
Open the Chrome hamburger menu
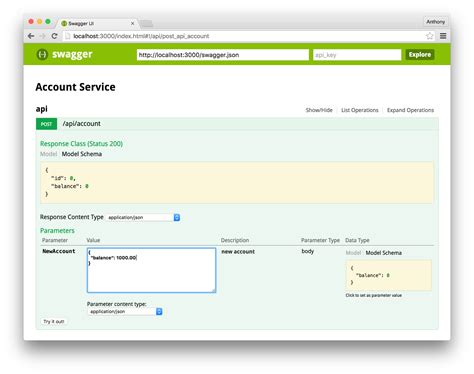pos(443,36)
